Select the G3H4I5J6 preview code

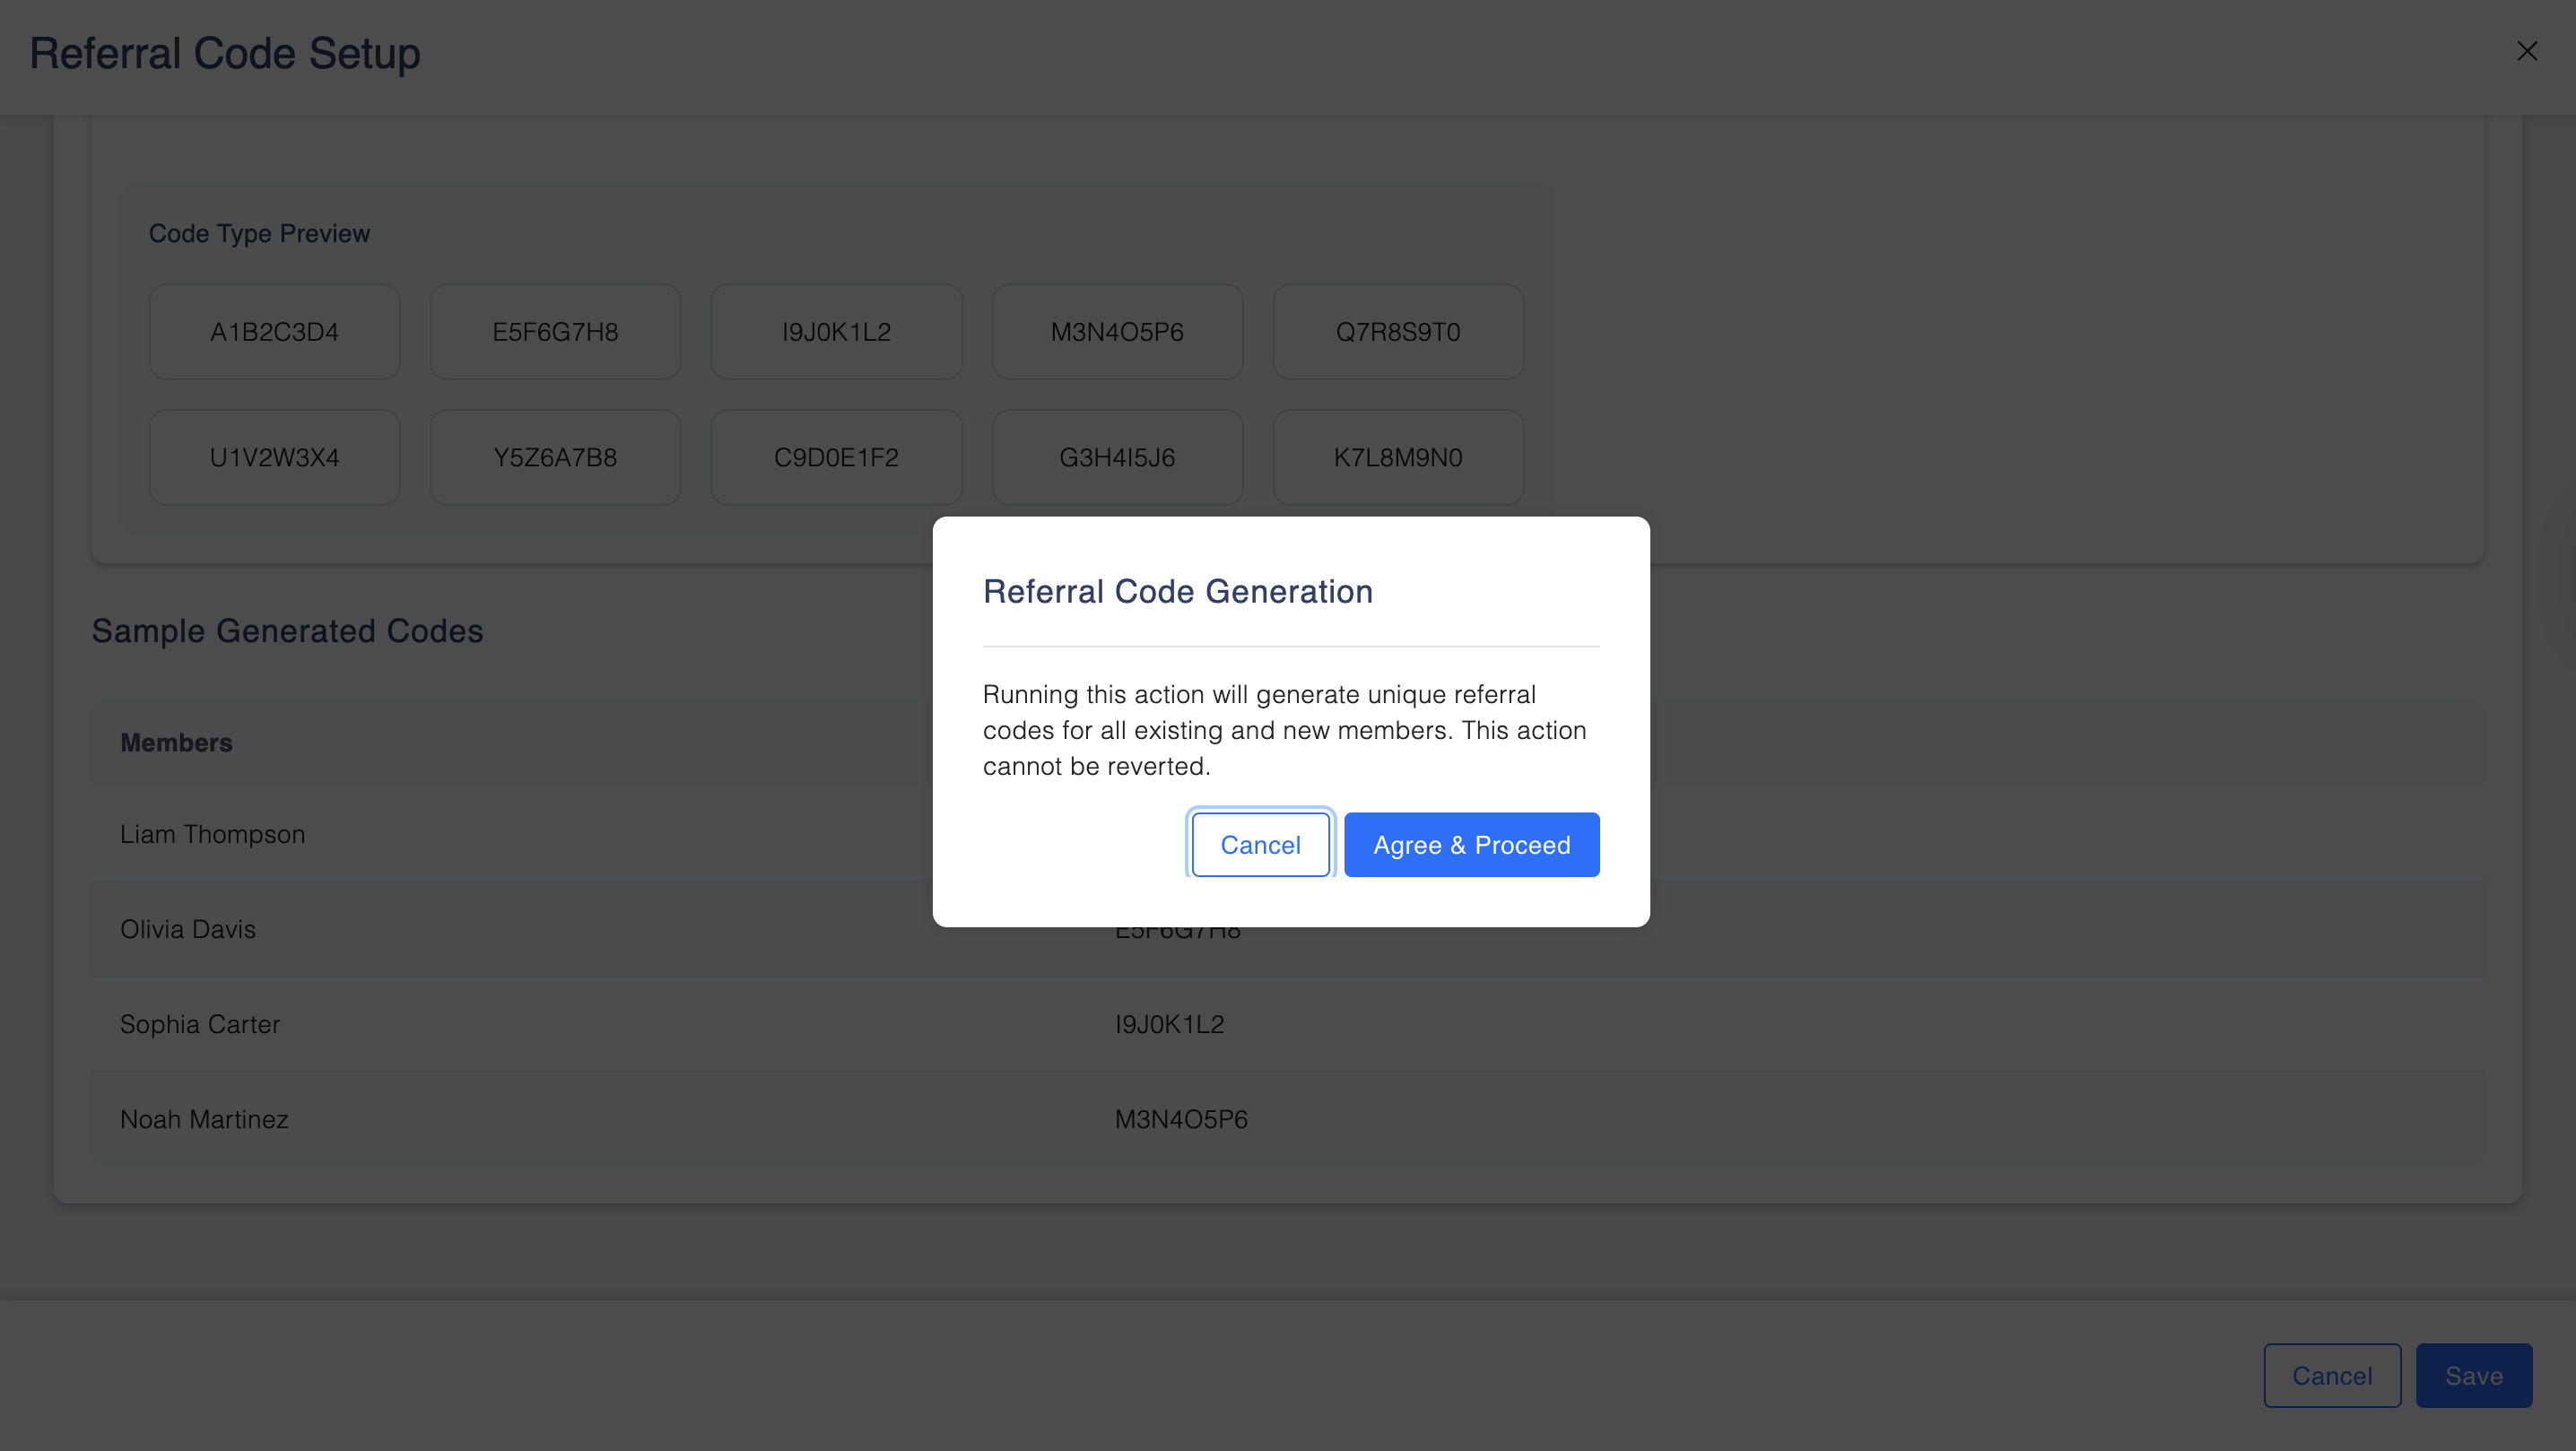point(1117,457)
